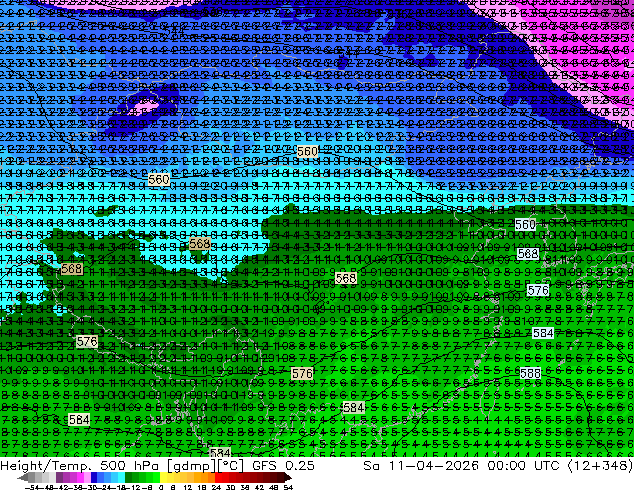Image resolution: width=634 pixels, height=490 pixels.
Task: Click the date '11-04-2026'
Action: coord(433,466)
